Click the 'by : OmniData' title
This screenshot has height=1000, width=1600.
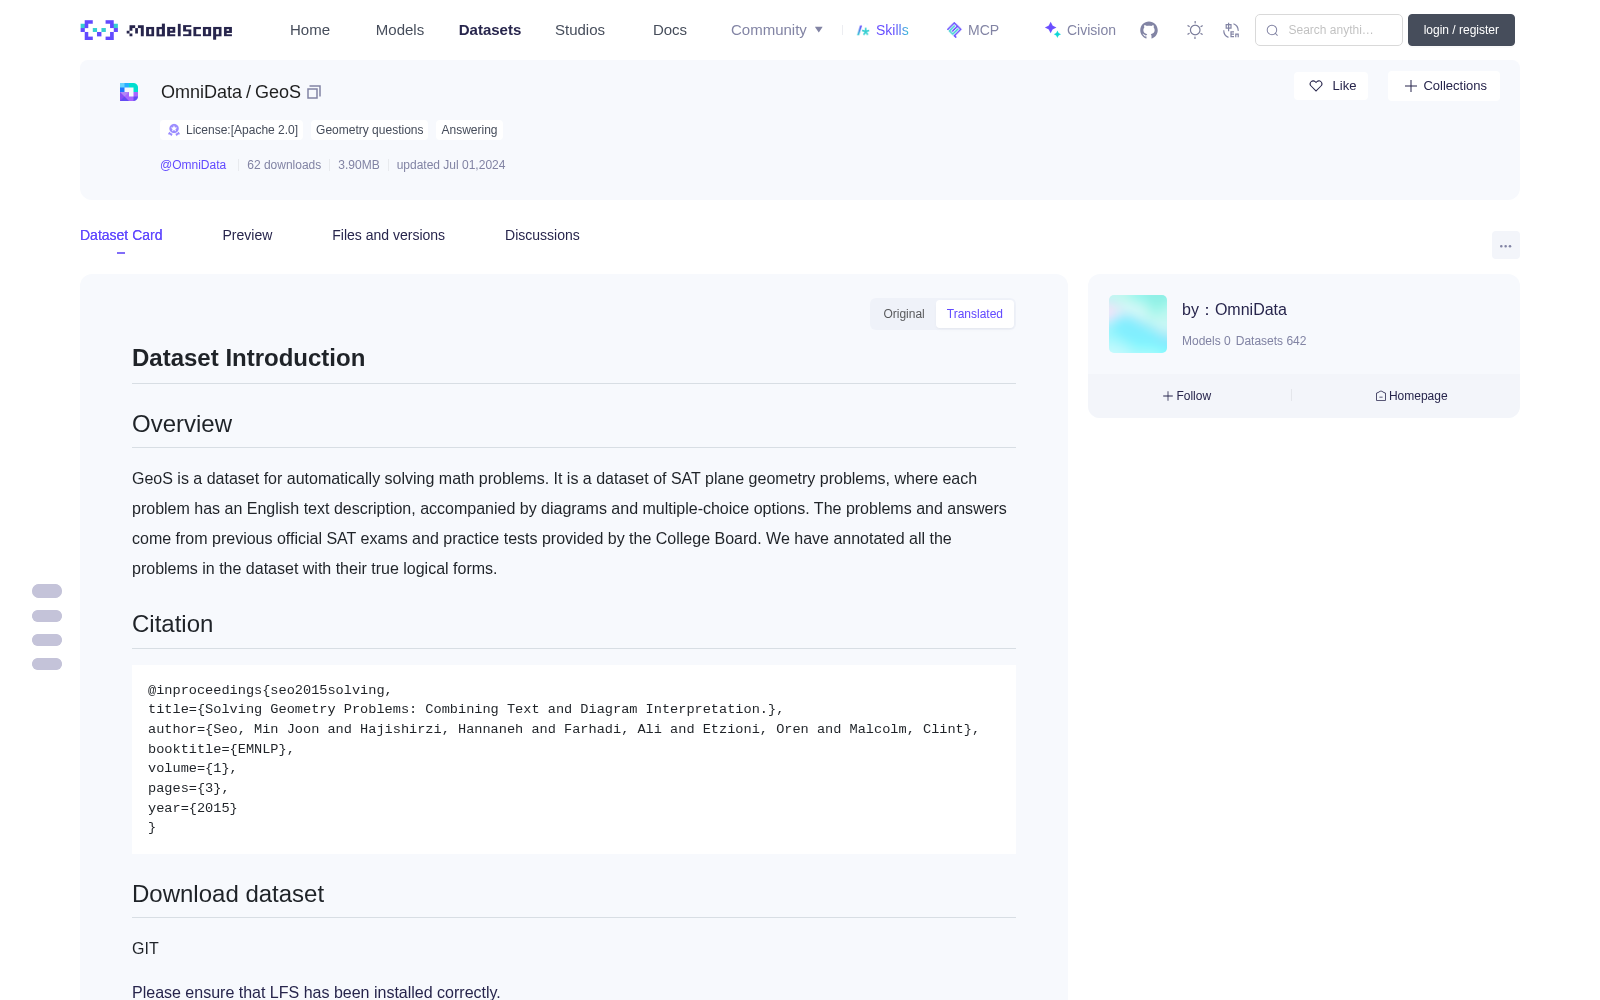point(1234,310)
